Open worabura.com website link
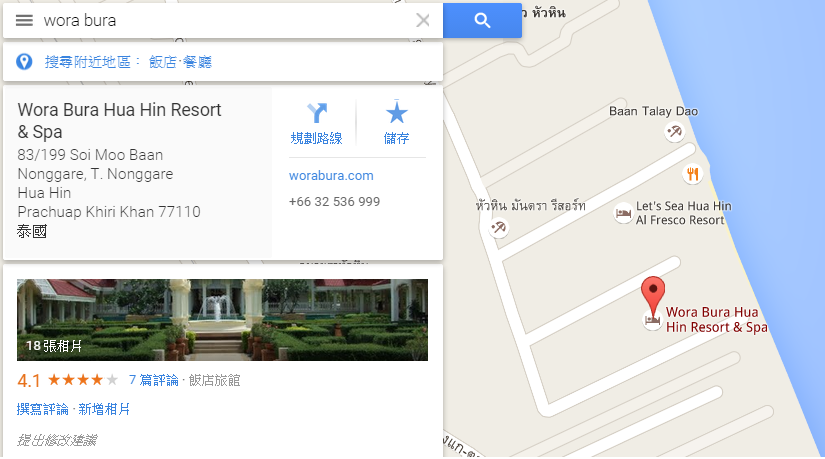Screen dimensions: 825x459 (331, 176)
